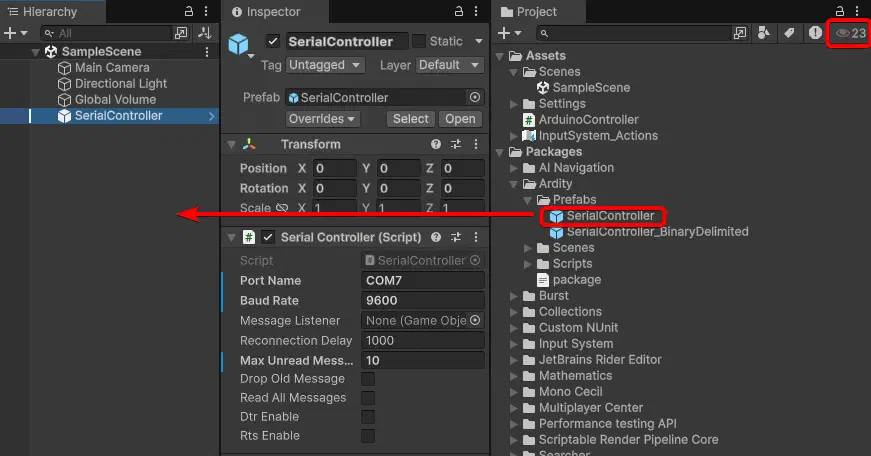Click the Project search field
The height and width of the screenshot is (456, 871).
(x=633, y=33)
